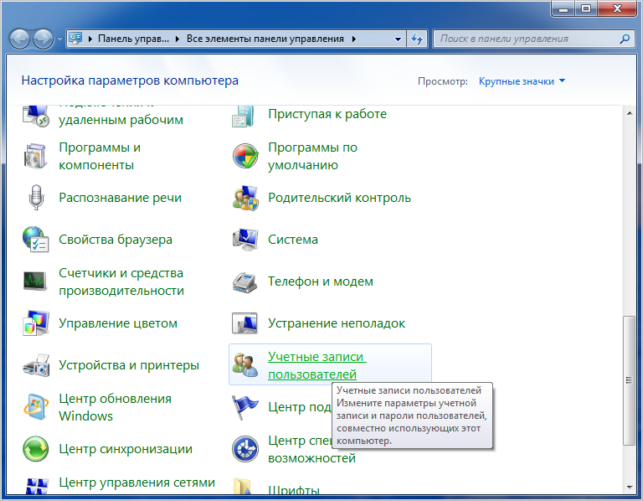Click the refresh button next to address bar
Viewport: 643px width, 501px height.
click(417, 39)
